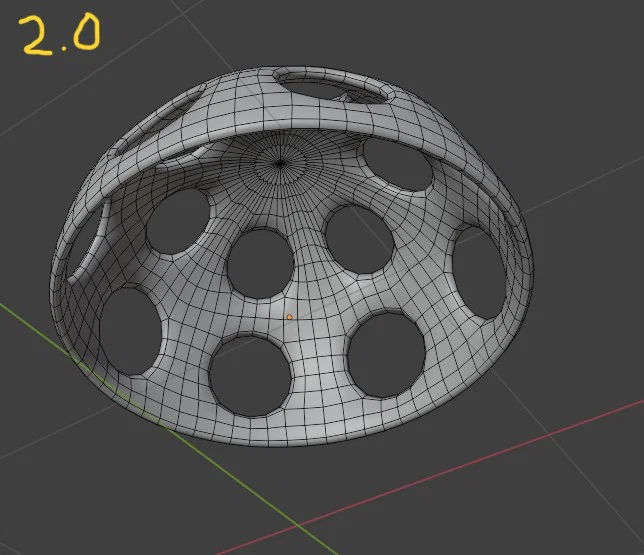Click the large oval slot on the dome's top rim
This screenshot has height=555, width=644.
pyautogui.click(x=334, y=85)
